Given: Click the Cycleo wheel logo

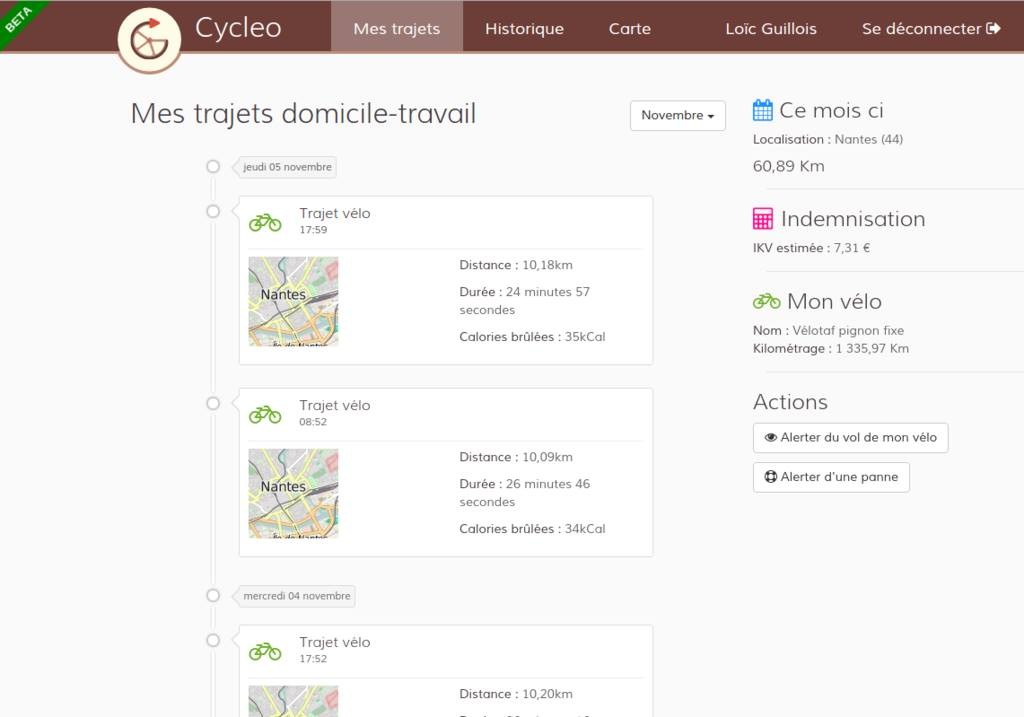Looking at the screenshot, I should (x=150, y=40).
